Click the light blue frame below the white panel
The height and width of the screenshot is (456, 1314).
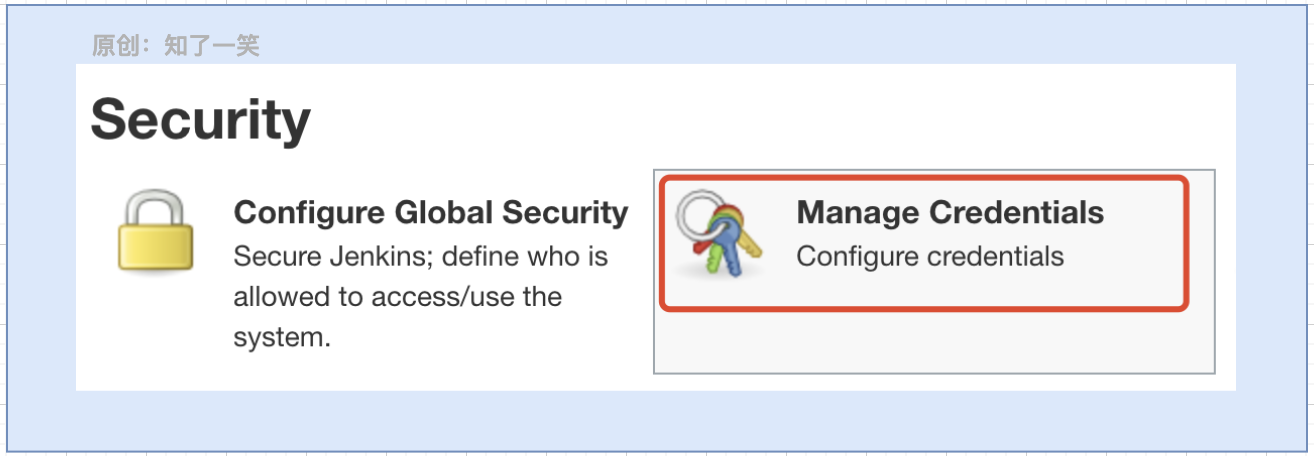(x=656, y=420)
